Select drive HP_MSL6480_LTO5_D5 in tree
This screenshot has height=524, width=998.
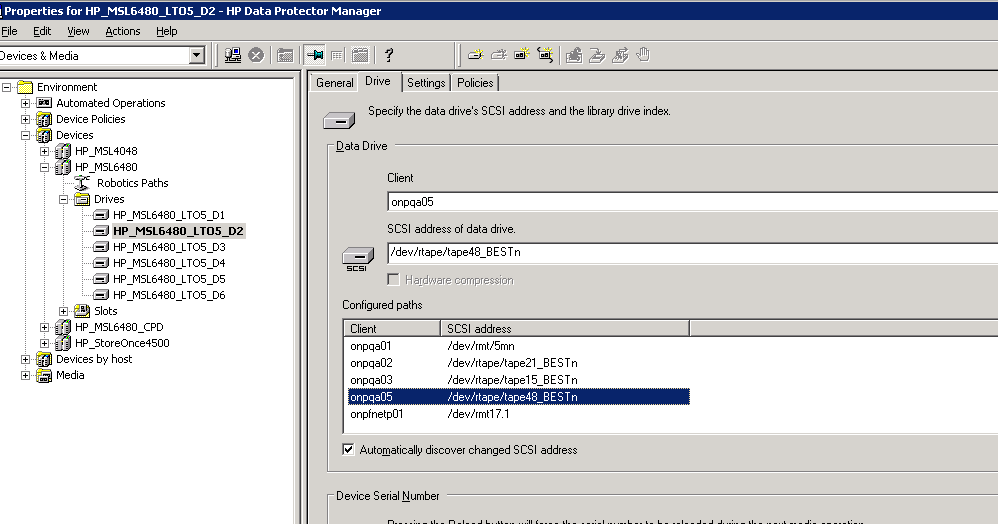(x=169, y=279)
